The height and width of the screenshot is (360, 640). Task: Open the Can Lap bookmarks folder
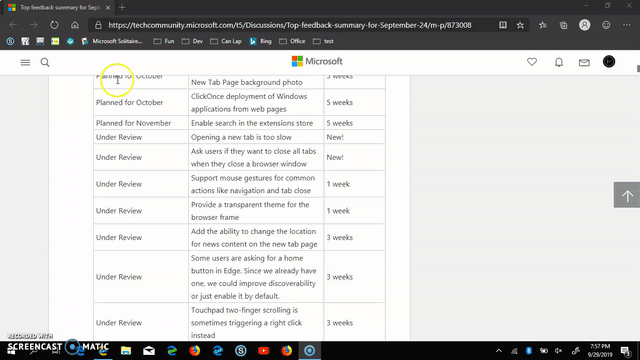pyautogui.click(x=226, y=41)
